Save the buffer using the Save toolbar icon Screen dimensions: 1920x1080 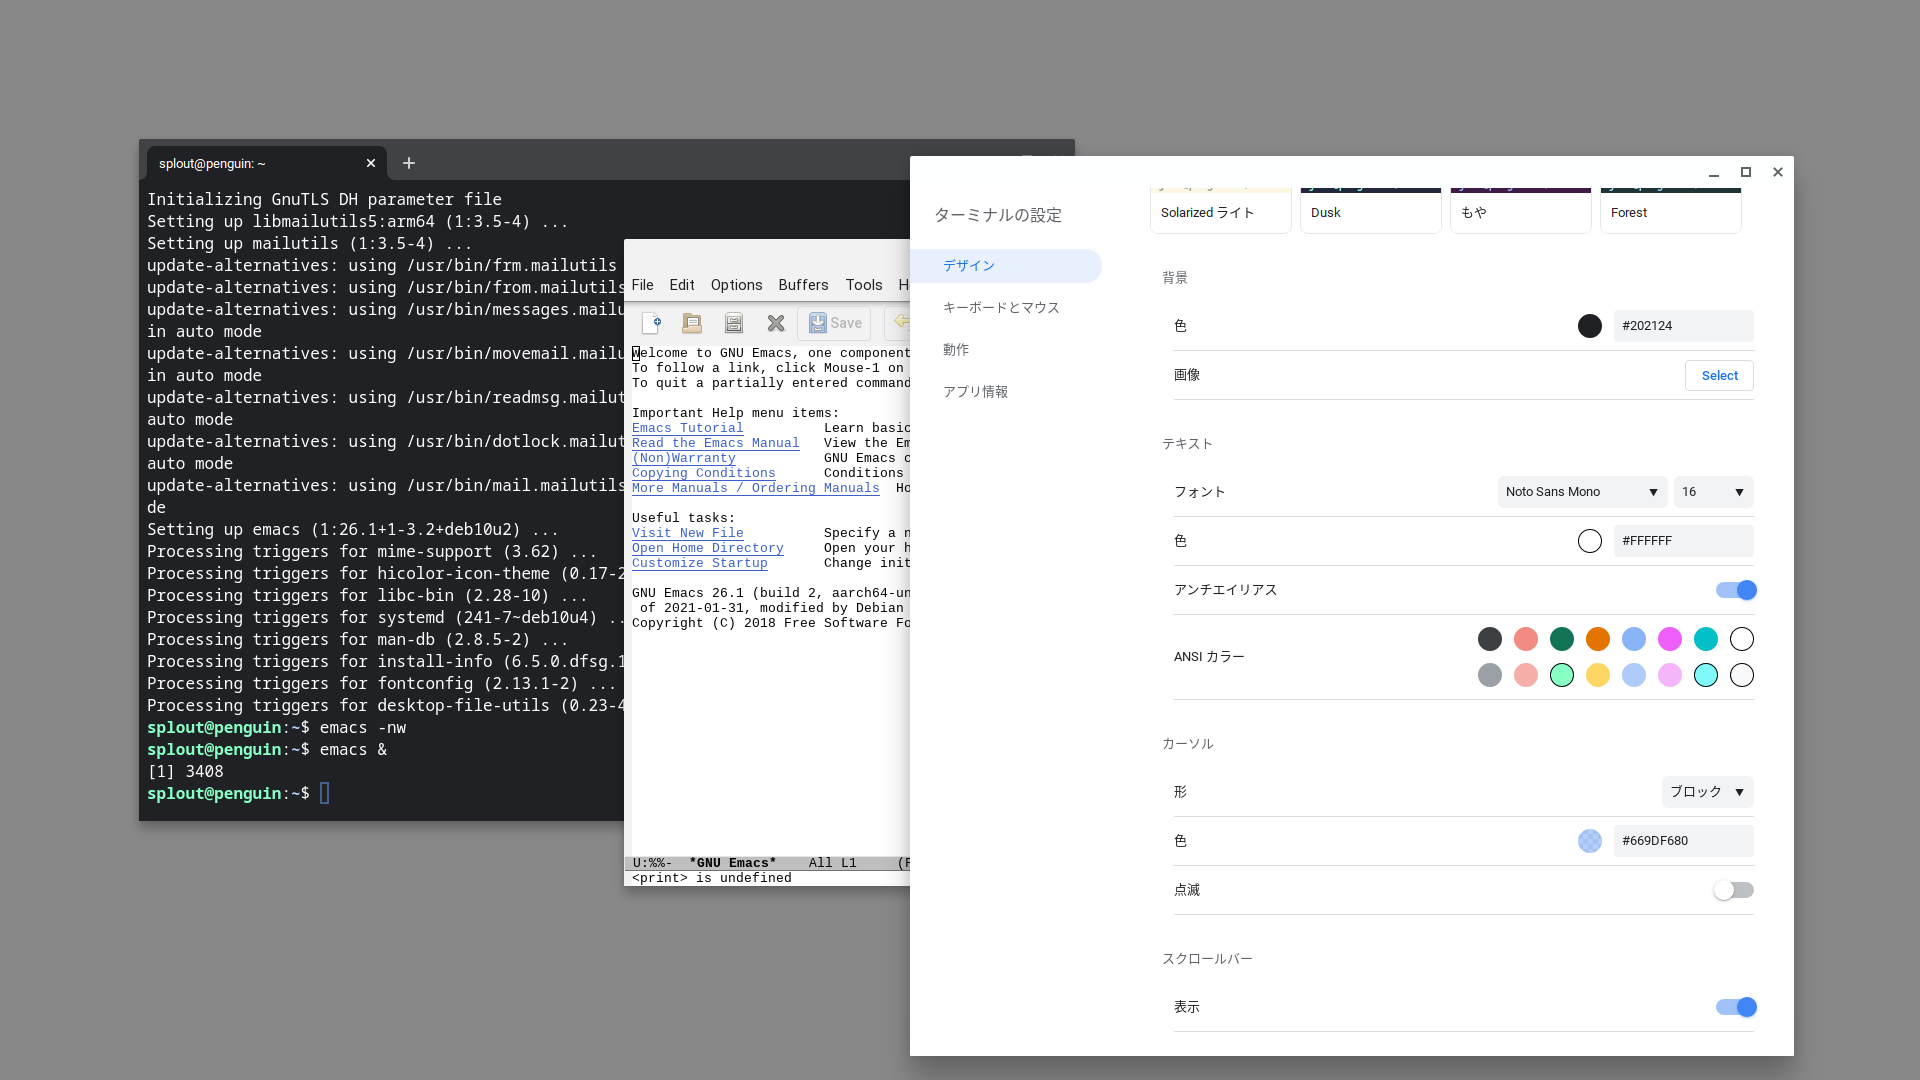836,323
